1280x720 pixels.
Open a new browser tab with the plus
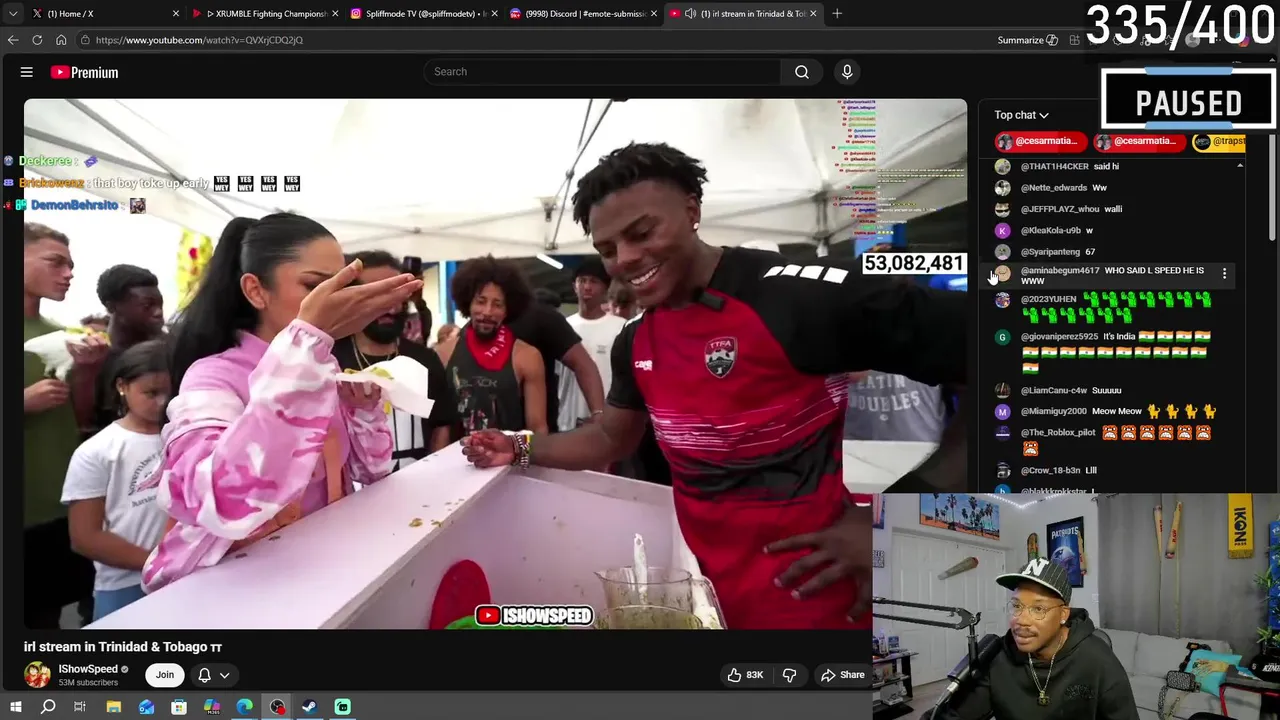point(837,14)
